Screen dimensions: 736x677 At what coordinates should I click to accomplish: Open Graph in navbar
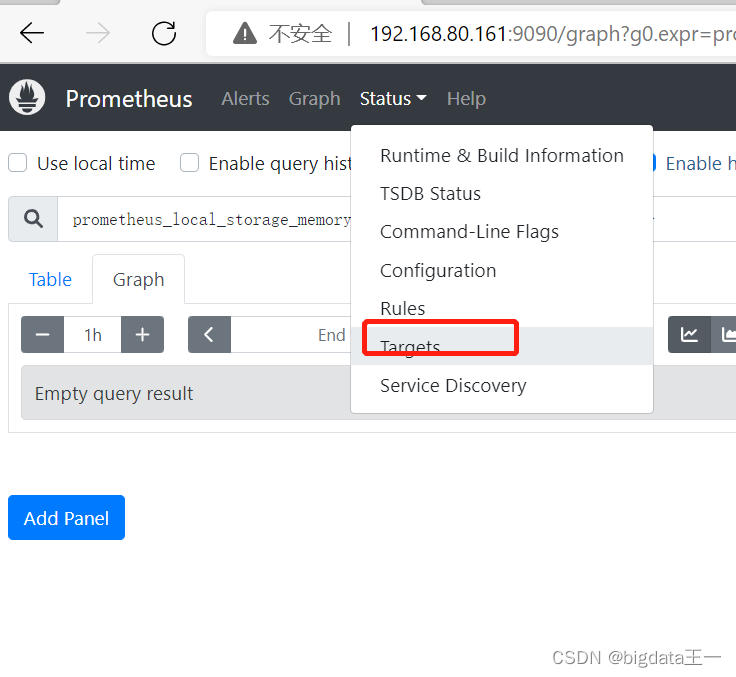pyautogui.click(x=314, y=99)
